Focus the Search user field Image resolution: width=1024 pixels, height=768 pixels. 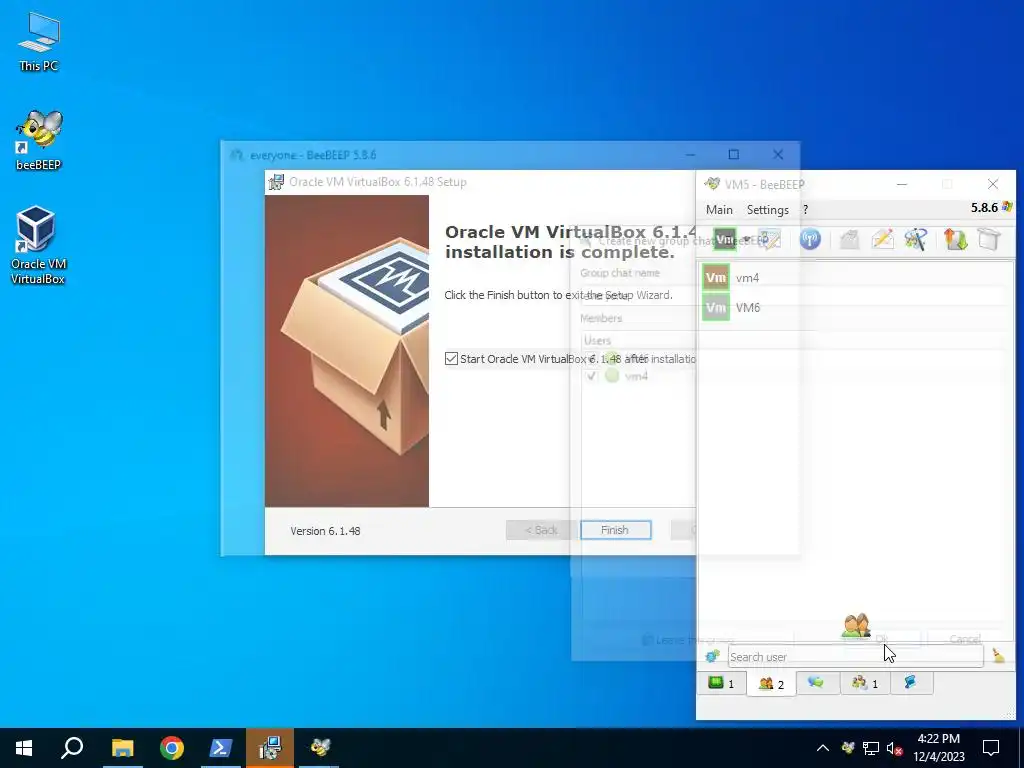[x=856, y=656]
